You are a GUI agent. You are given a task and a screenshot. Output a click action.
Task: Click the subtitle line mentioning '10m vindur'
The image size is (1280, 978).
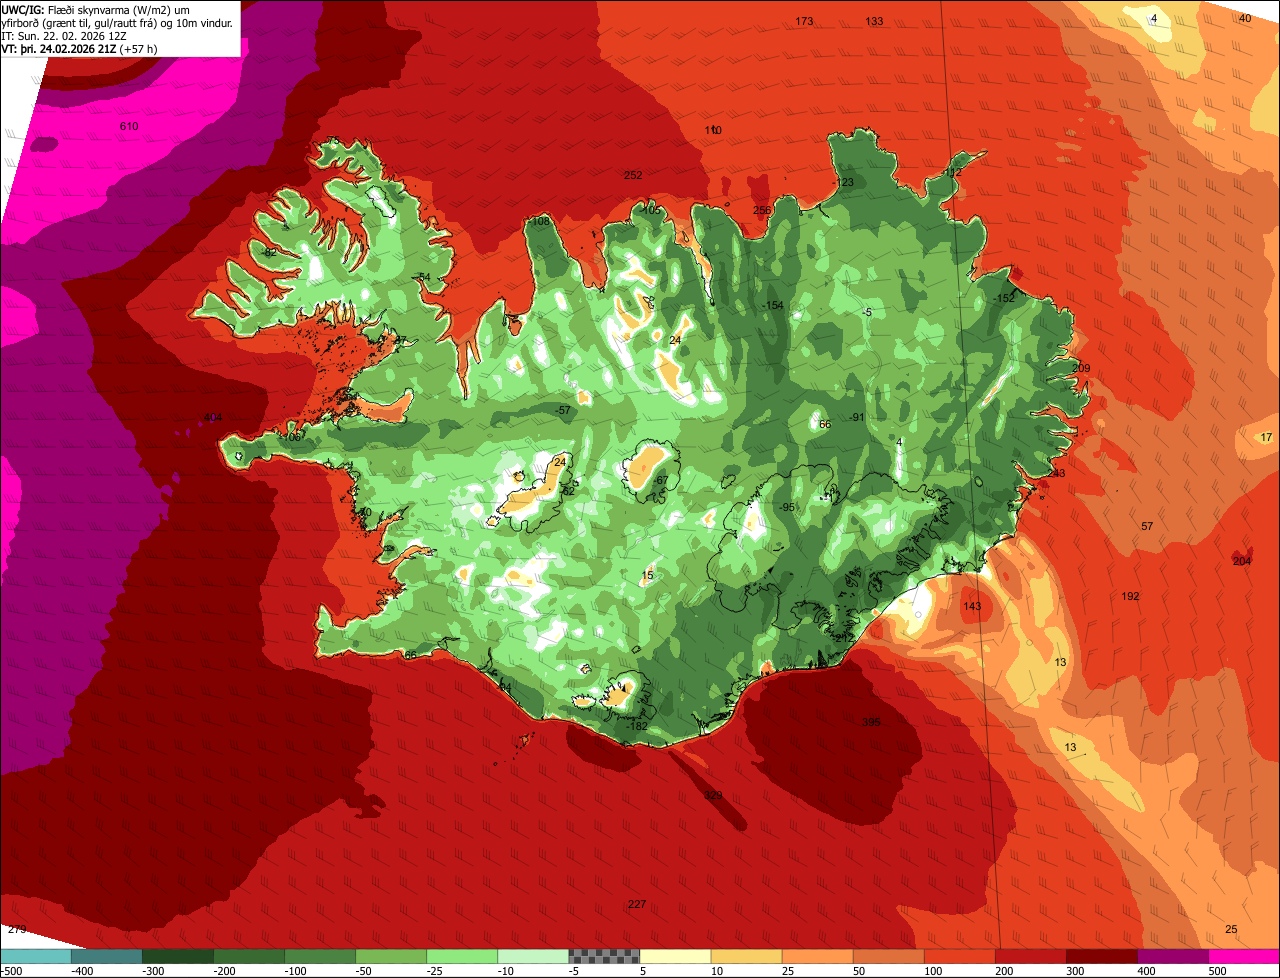coord(117,22)
